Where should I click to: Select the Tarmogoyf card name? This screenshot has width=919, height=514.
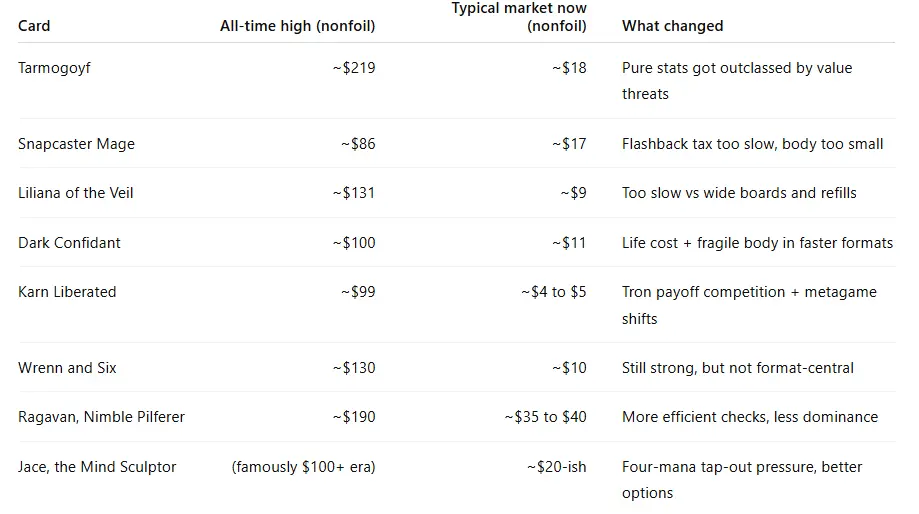[x=54, y=68]
